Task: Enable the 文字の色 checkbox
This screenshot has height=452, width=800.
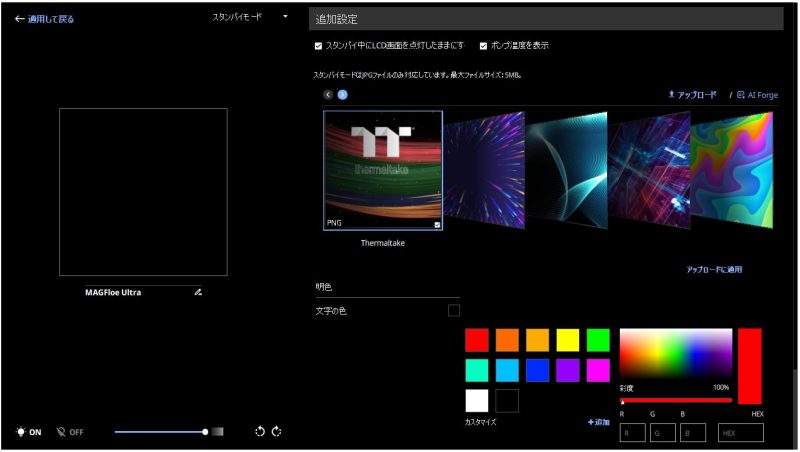Action: 454,311
